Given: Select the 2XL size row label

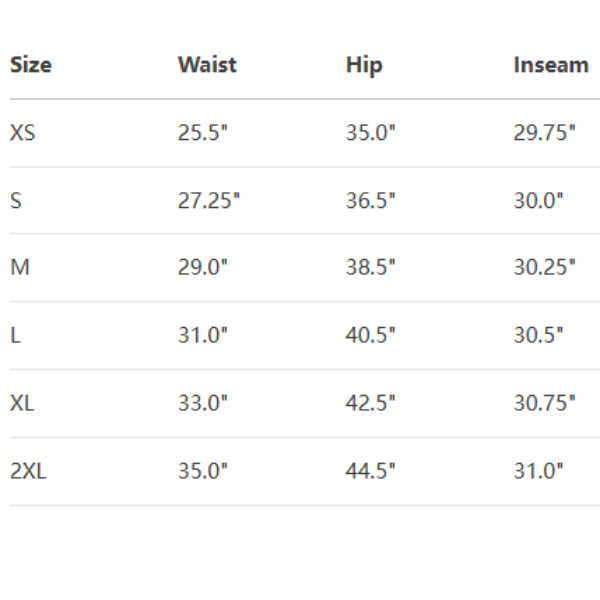Looking at the screenshot, I should [x=28, y=471].
